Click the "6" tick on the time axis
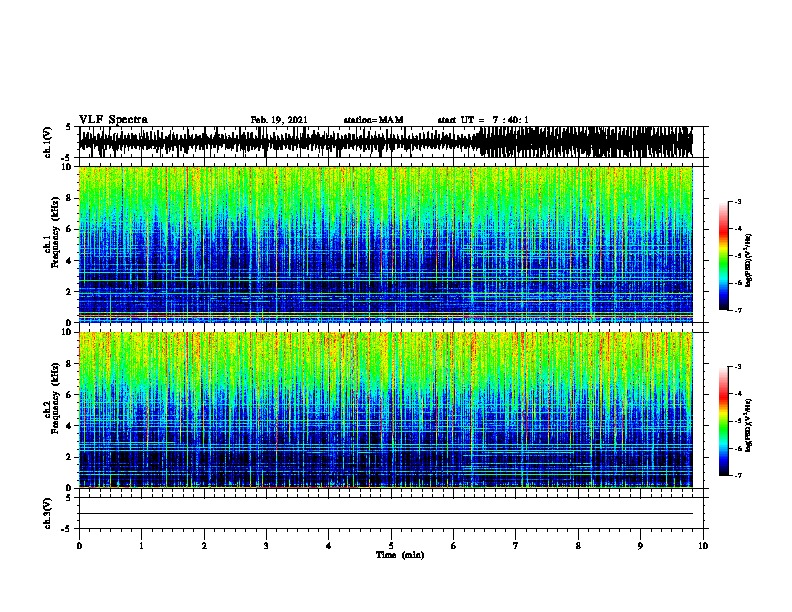The height and width of the screenshot is (612, 792). [453, 546]
